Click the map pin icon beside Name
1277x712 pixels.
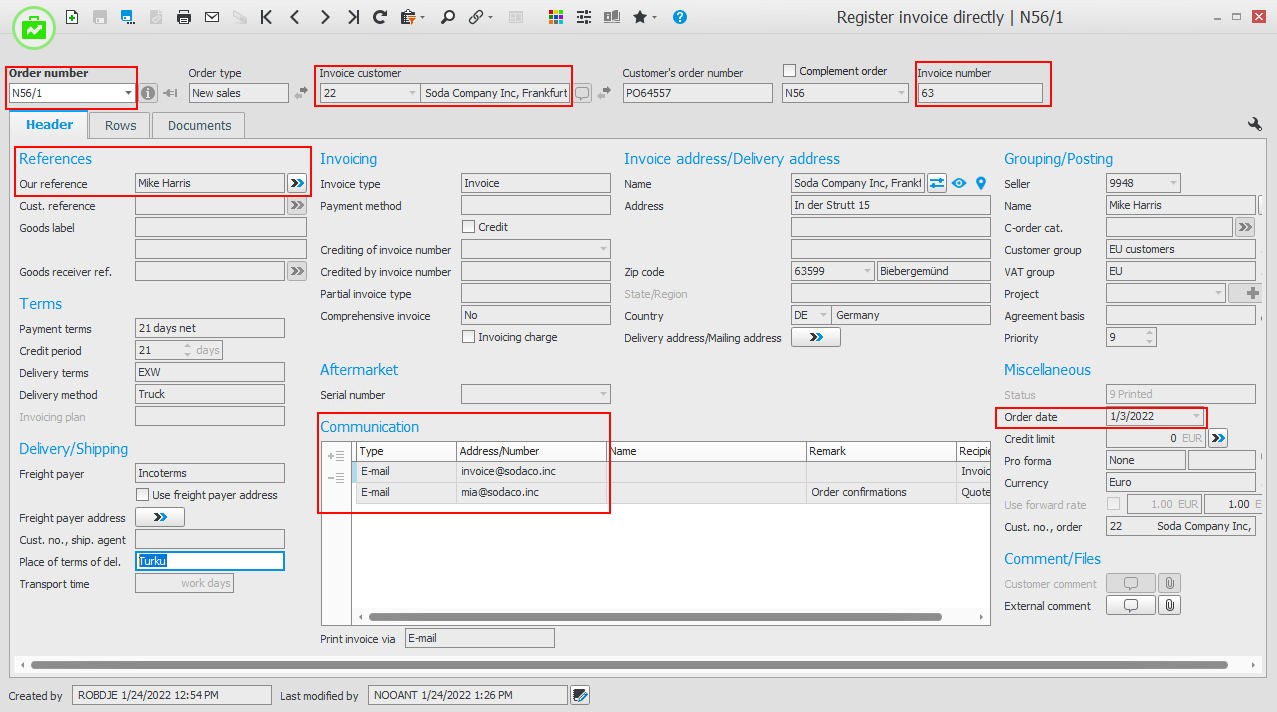[981, 183]
